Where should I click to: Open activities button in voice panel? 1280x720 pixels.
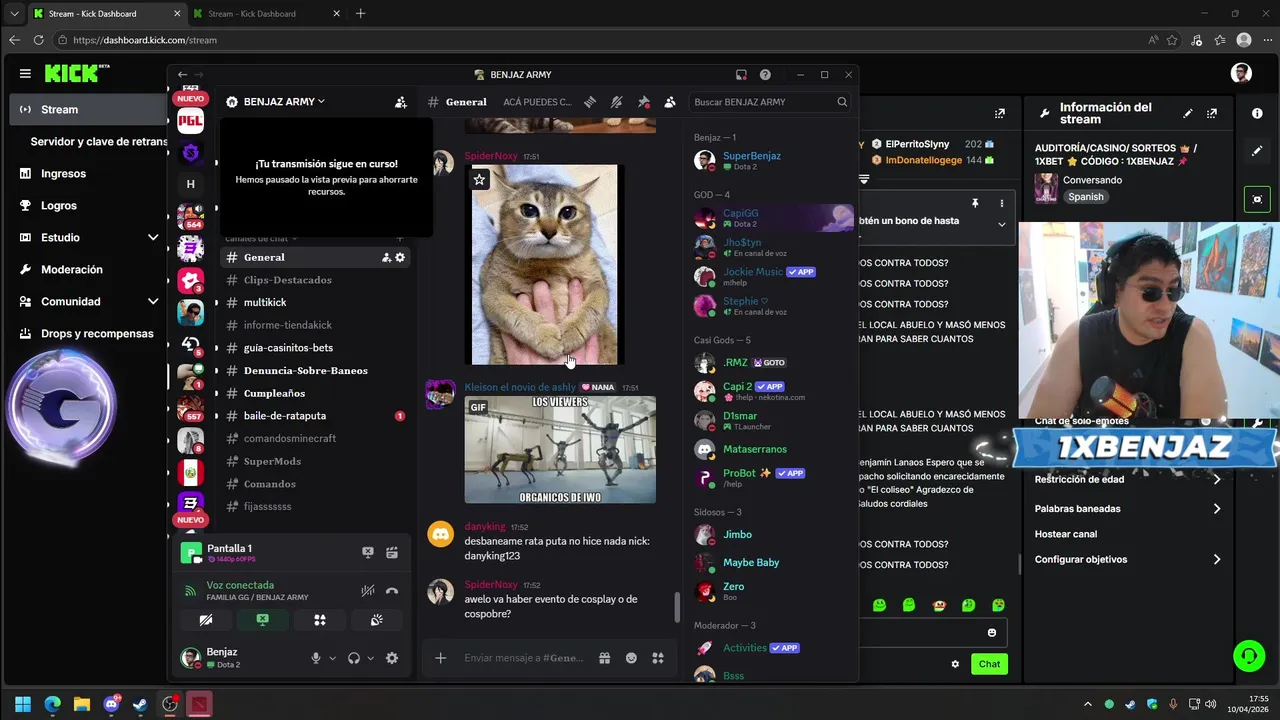[319, 620]
